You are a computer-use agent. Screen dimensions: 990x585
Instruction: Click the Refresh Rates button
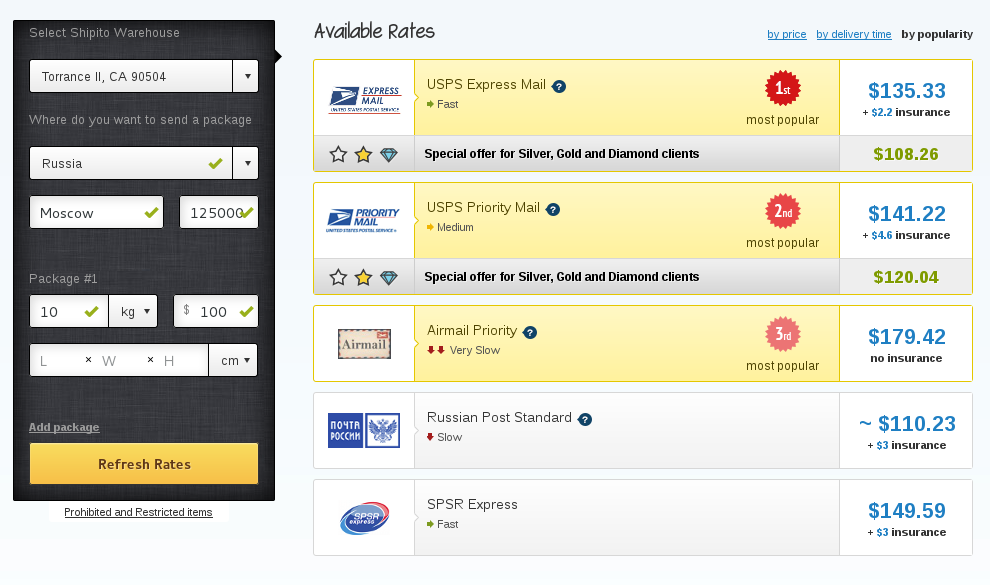pos(144,464)
